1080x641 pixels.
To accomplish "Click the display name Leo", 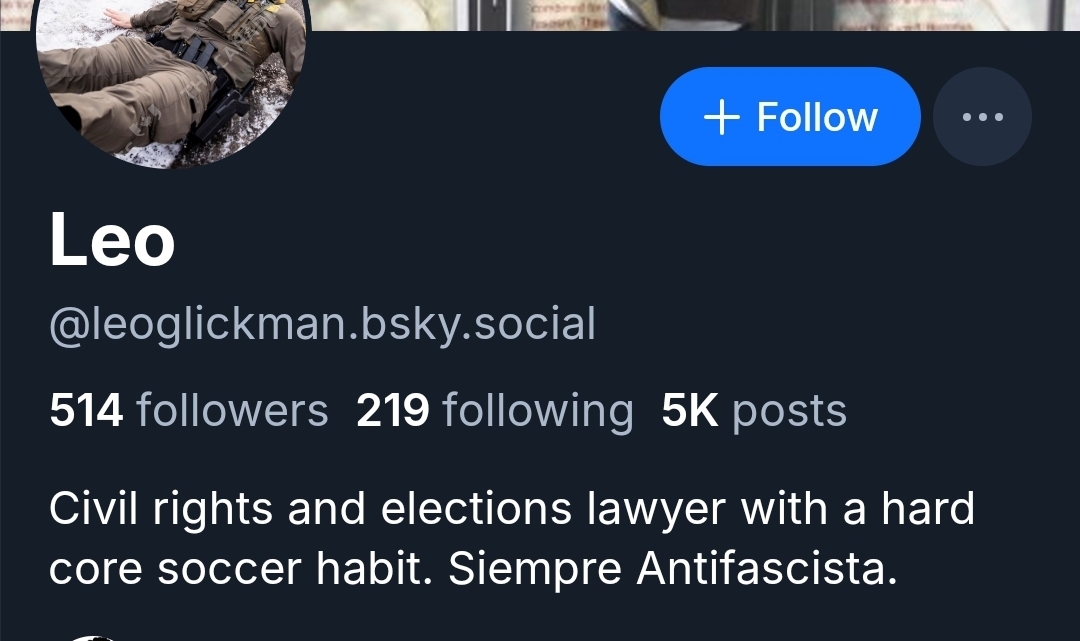I will [112, 242].
